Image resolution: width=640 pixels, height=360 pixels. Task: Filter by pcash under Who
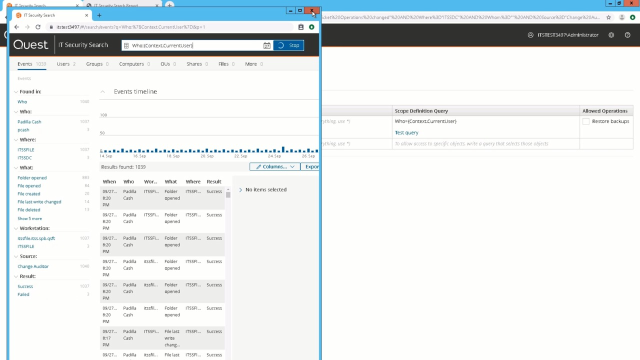[23, 130]
